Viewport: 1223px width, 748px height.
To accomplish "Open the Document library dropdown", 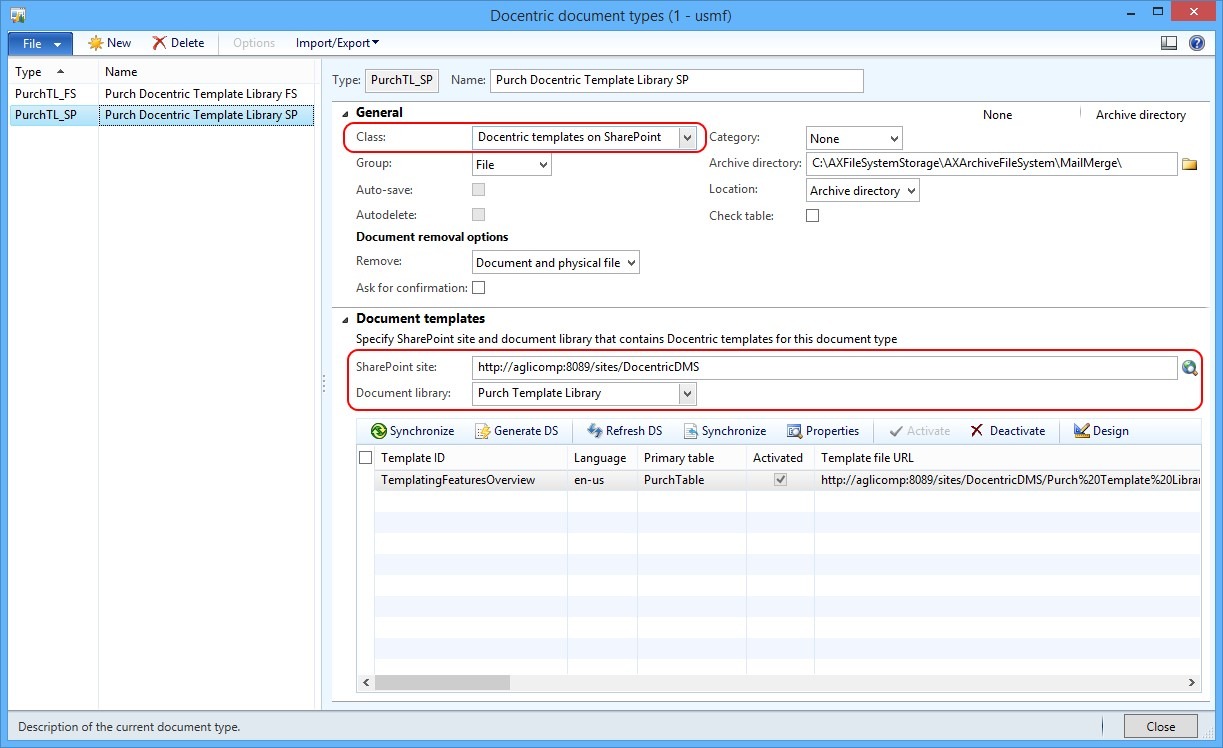I will [687, 394].
